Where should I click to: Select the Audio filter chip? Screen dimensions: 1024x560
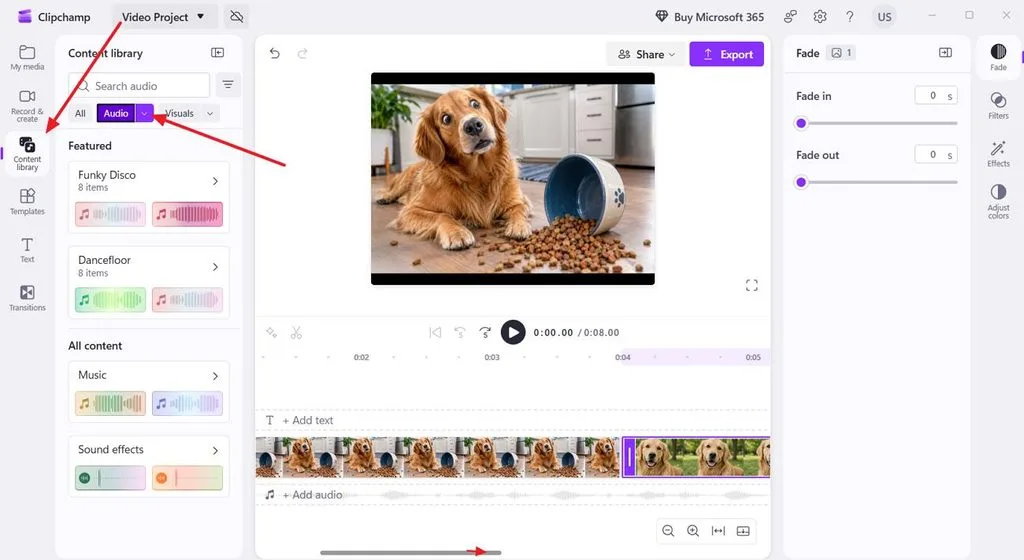pos(116,113)
